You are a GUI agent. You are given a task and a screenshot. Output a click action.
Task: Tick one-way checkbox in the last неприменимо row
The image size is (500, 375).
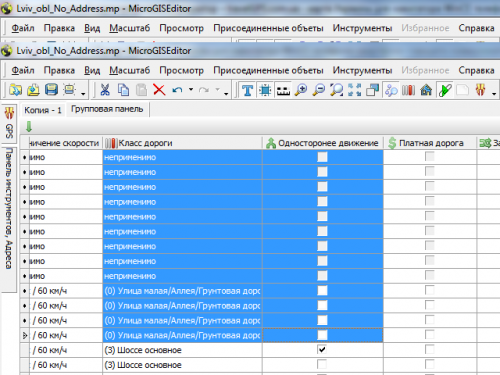[322, 276]
